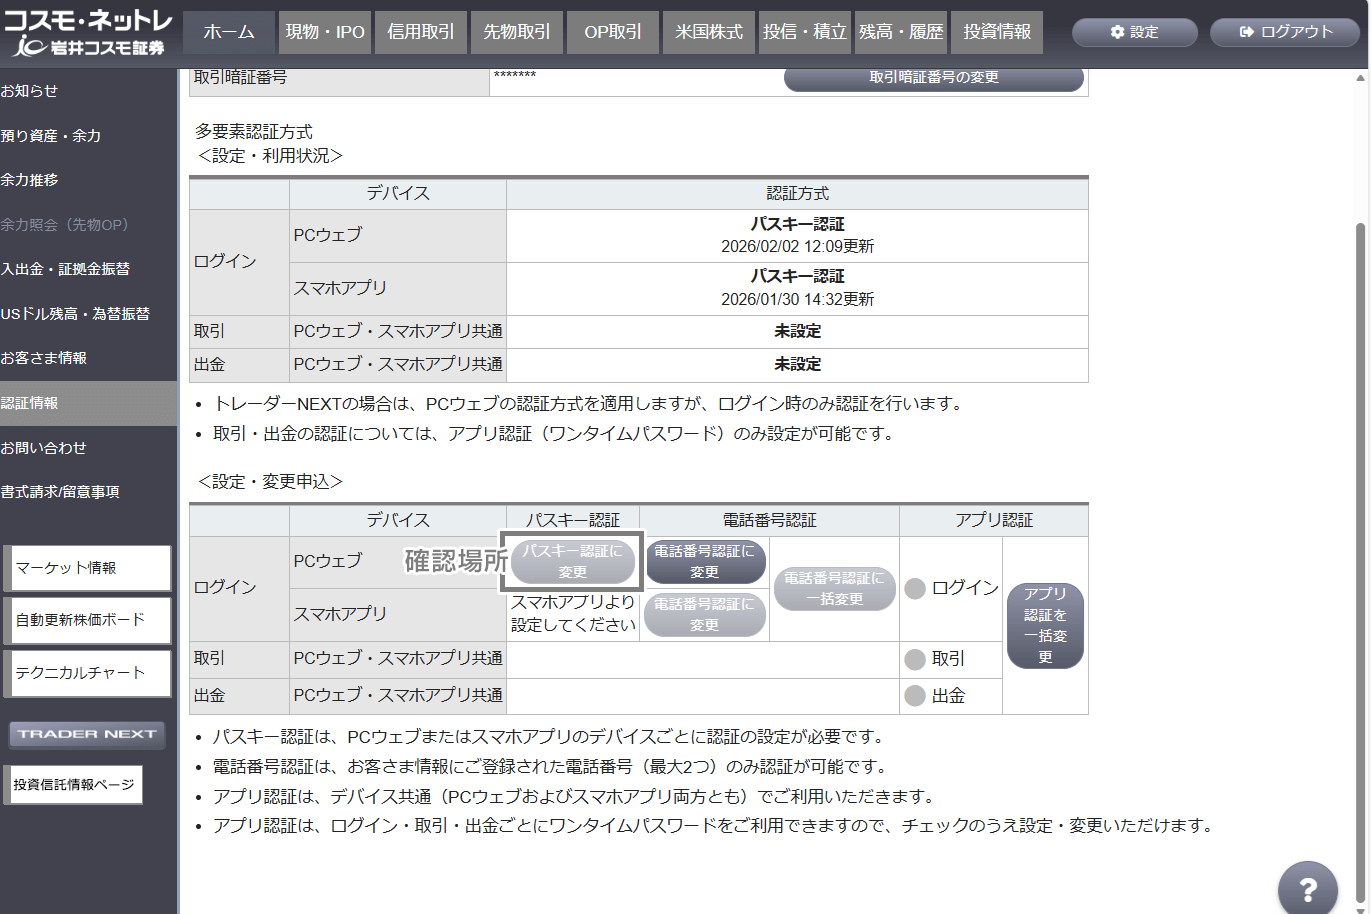Viewport: 1371px width, 914px height.
Task: Select the ログイン app authentication radio button
Action: coord(914,588)
